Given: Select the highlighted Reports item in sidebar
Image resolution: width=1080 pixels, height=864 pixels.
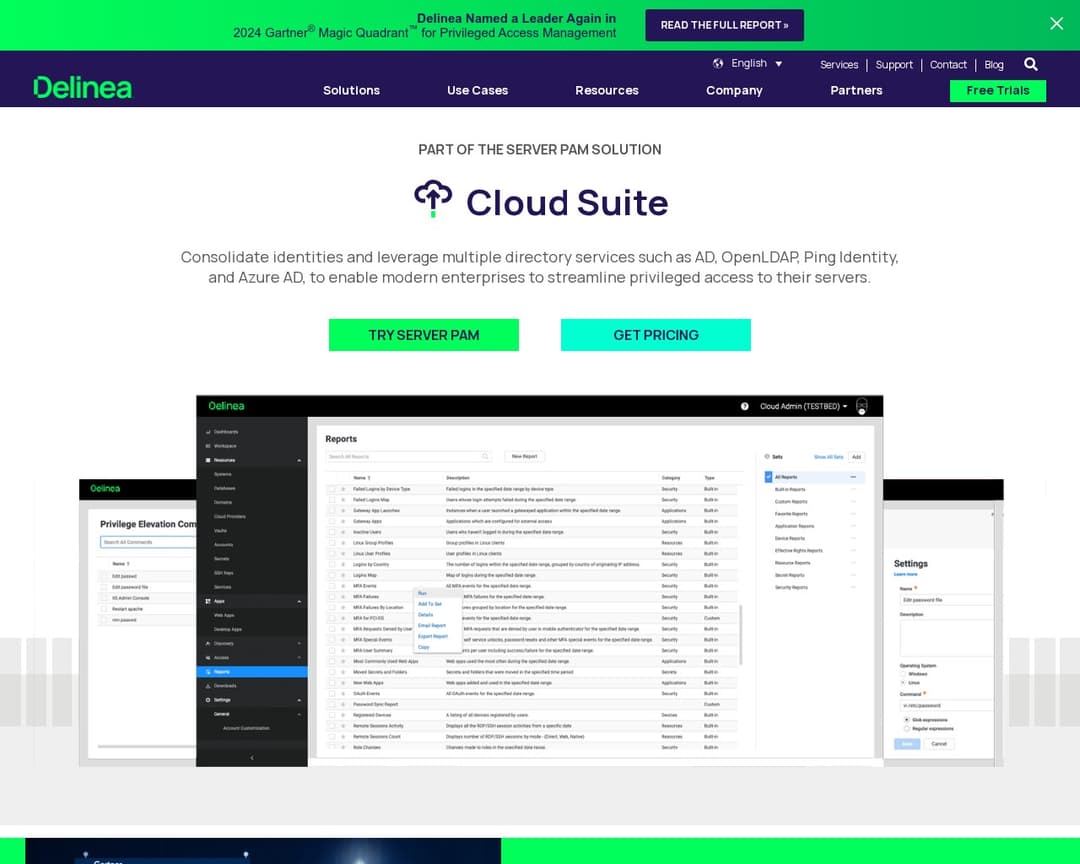Looking at the screenshot, I should 252,672.
